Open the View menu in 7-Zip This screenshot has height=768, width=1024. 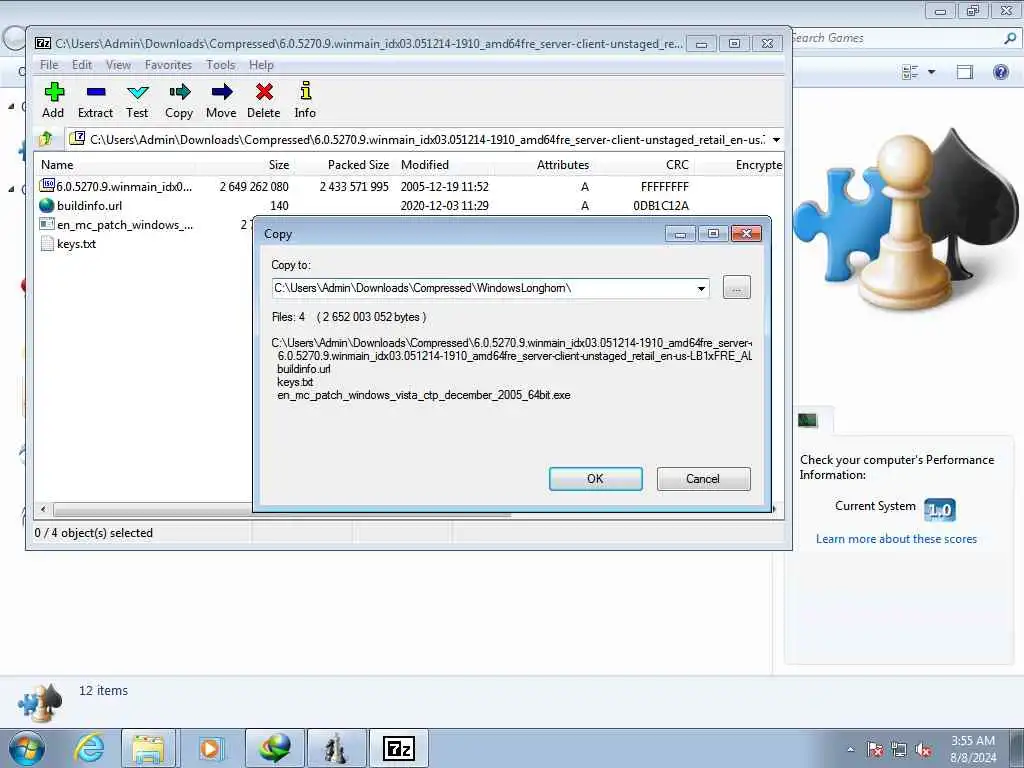(x=118, y=65)
